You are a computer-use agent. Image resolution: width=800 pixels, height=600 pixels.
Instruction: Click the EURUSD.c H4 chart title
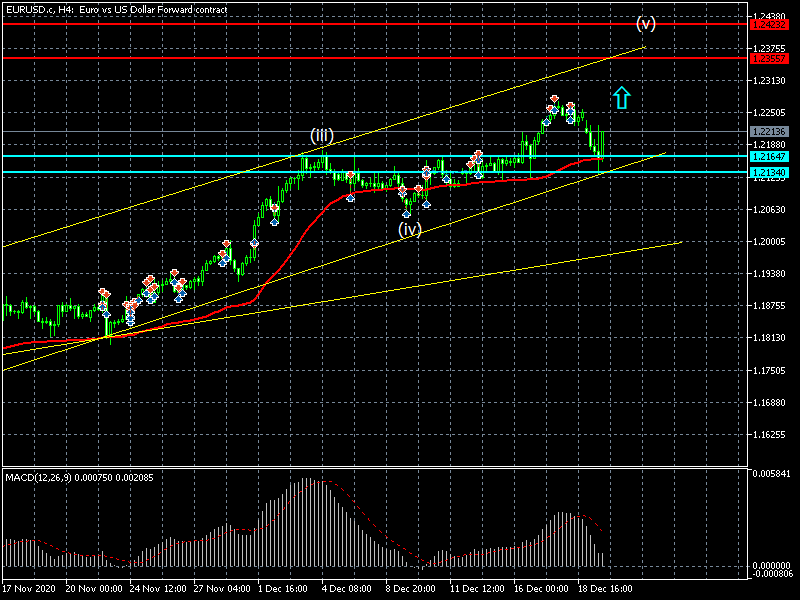pos(130,8)
